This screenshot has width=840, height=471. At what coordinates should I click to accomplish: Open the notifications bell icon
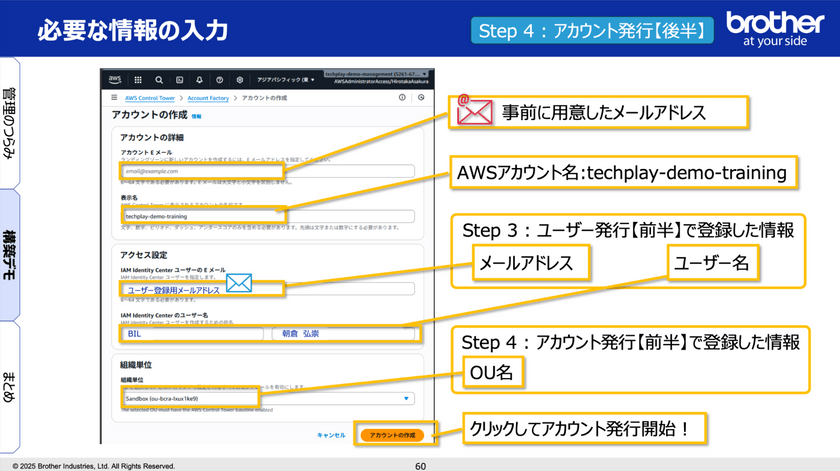pyautogui.click(x=200, y=80)
